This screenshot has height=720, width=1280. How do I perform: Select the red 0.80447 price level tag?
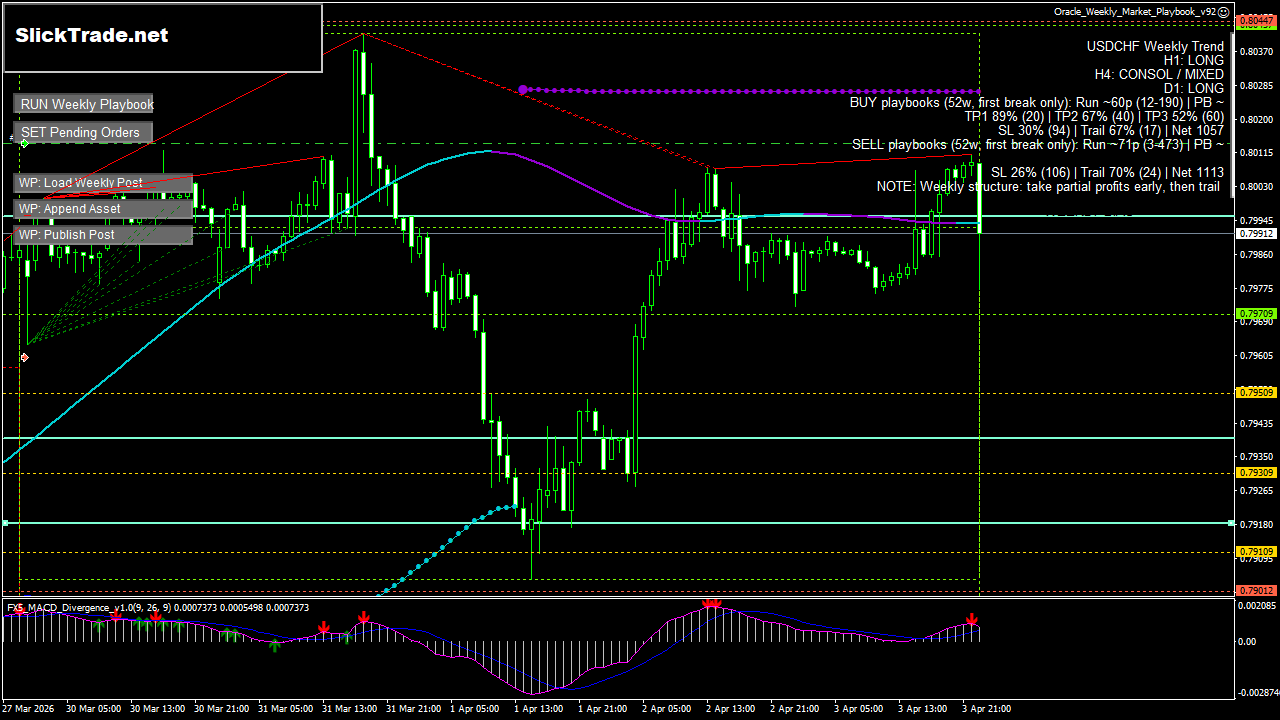1257,19
